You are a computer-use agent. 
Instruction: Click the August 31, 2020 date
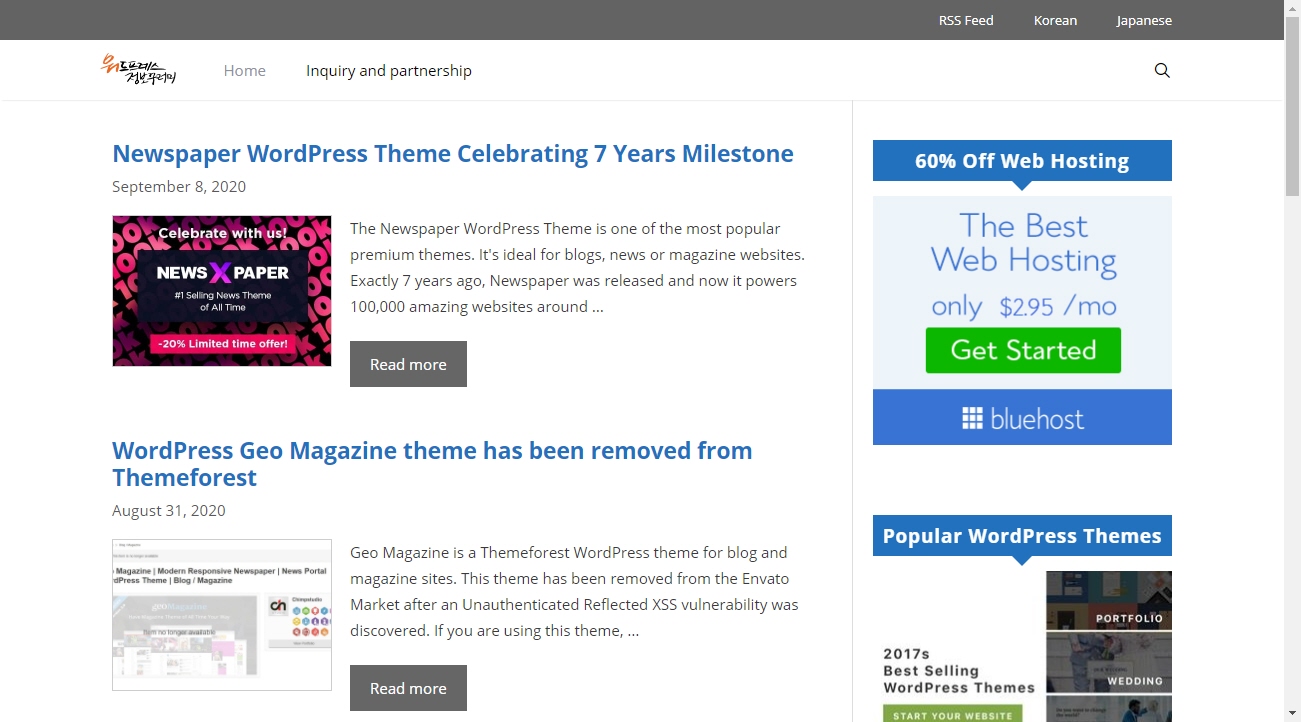tap(169, 511)
